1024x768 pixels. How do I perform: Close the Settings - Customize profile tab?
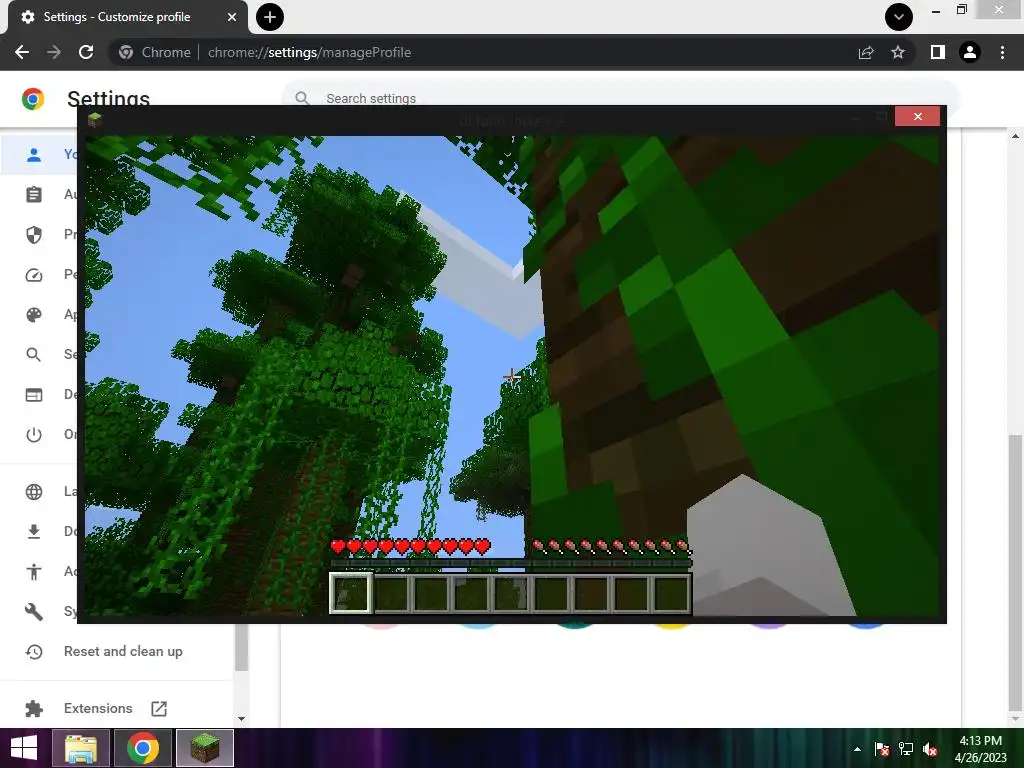[232, 17]
